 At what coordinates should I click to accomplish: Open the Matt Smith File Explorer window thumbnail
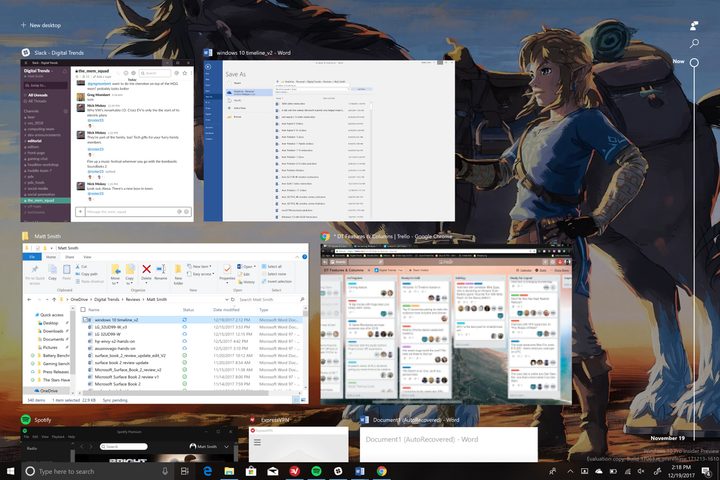165,324
